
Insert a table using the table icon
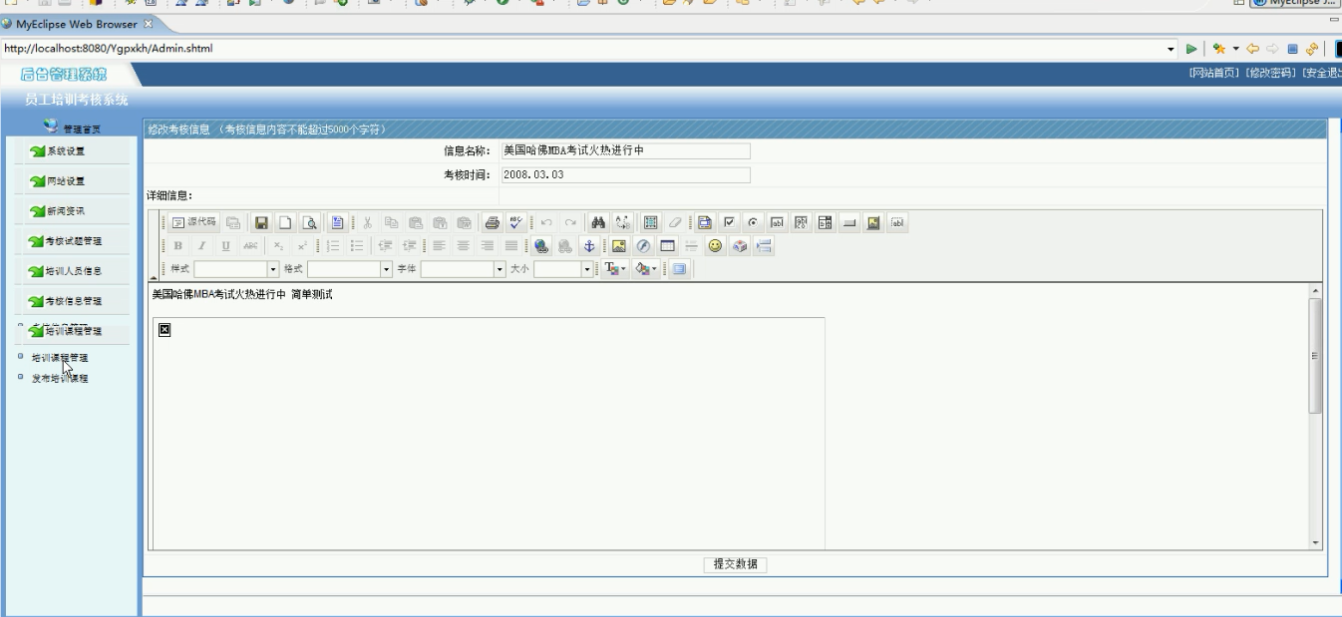coord(667,246)
